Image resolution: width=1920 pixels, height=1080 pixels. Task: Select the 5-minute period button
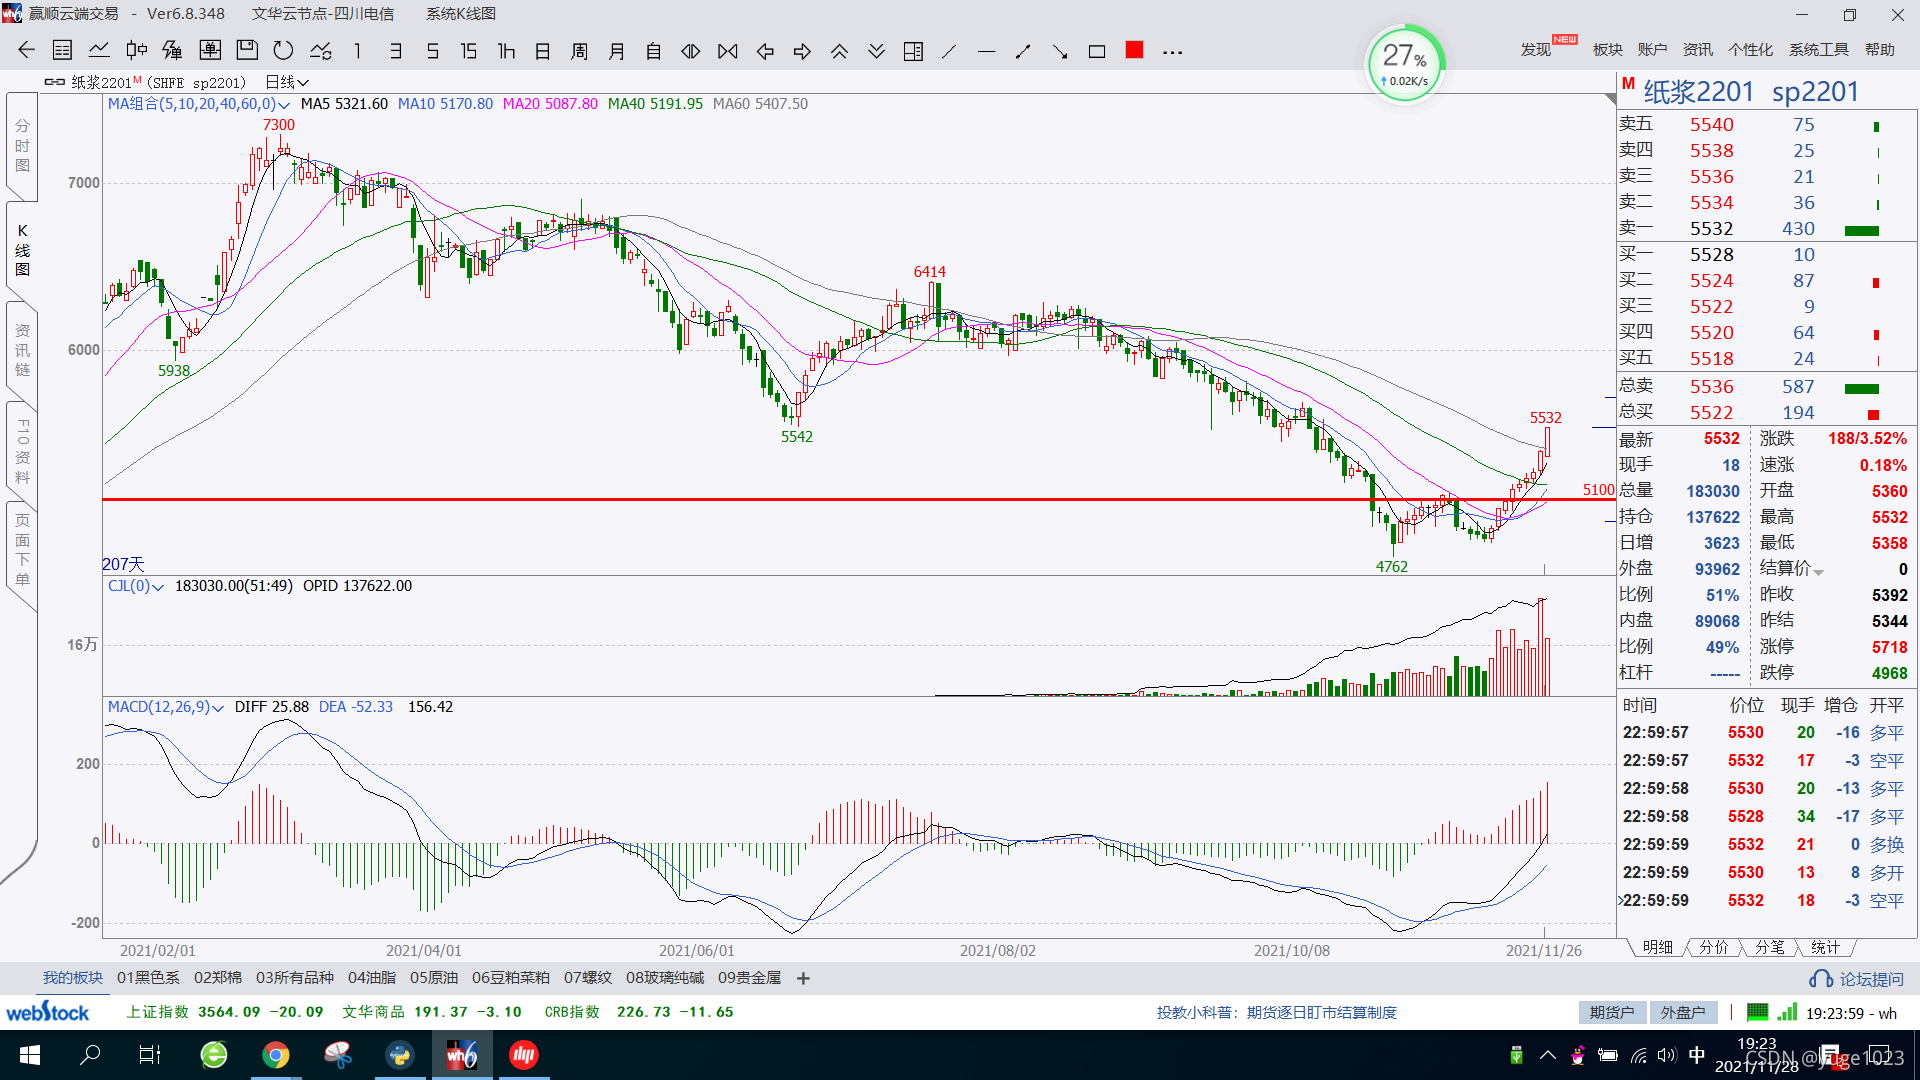pos(432,51)
